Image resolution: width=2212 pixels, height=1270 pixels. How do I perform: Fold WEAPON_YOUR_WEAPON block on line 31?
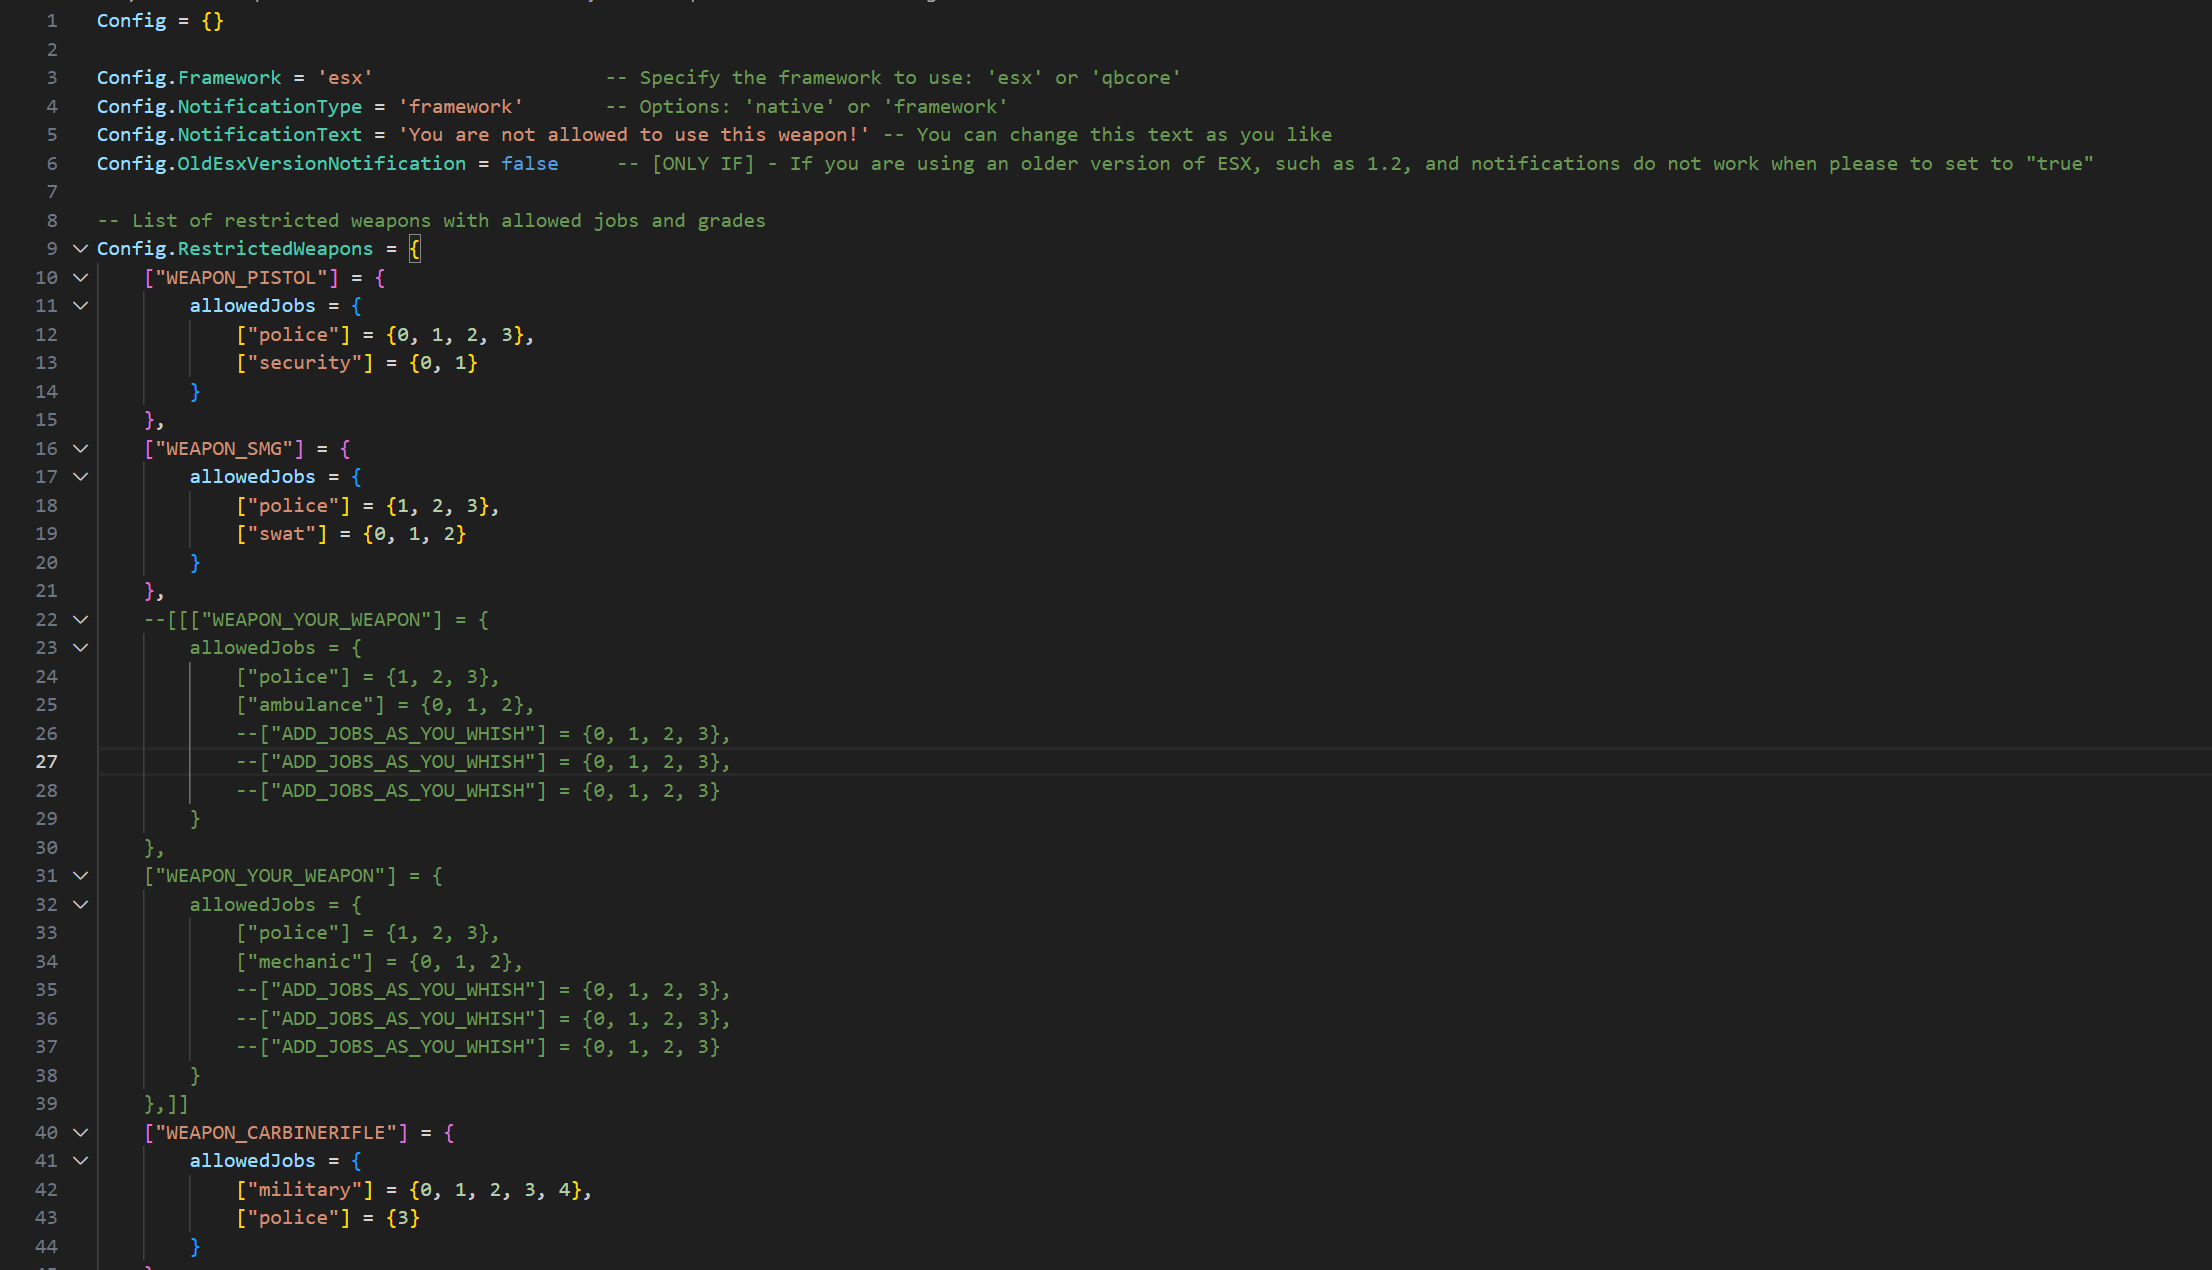(81, 876)
